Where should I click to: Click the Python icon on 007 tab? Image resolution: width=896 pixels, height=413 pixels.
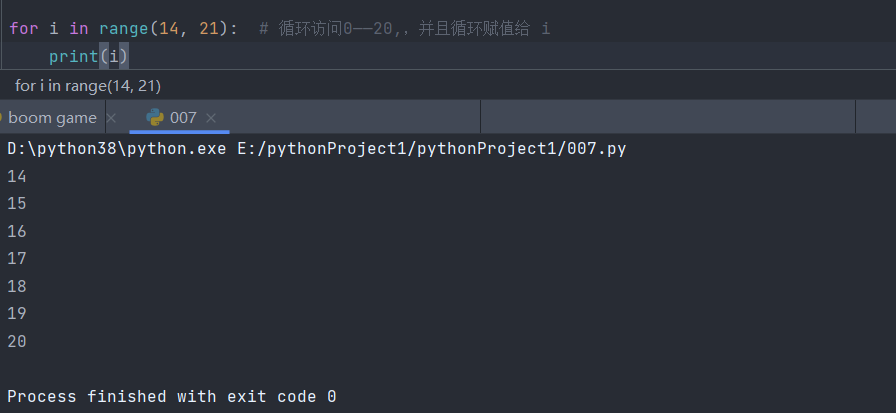pos(155,118)
